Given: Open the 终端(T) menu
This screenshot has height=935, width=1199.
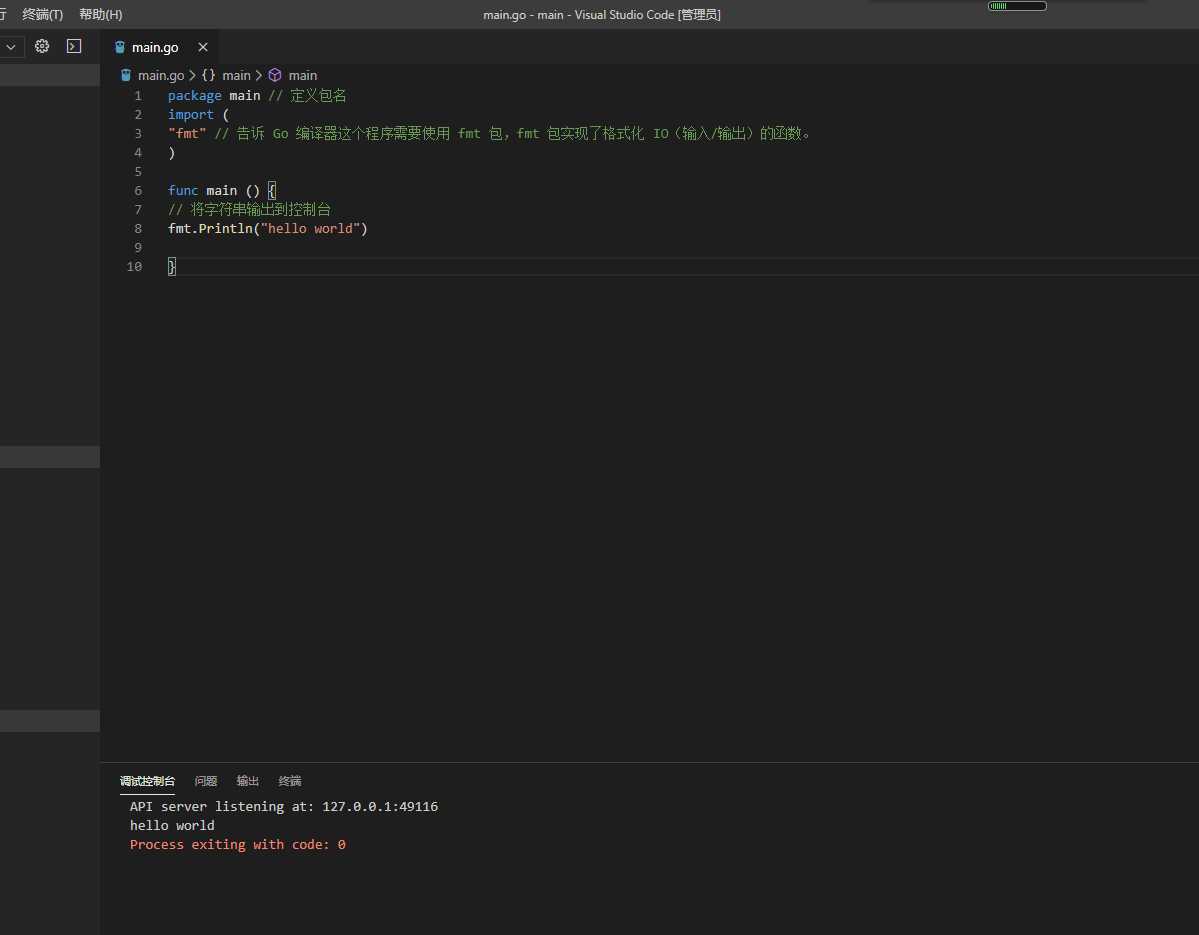Looking at the screenshot, I should (43, 14).
